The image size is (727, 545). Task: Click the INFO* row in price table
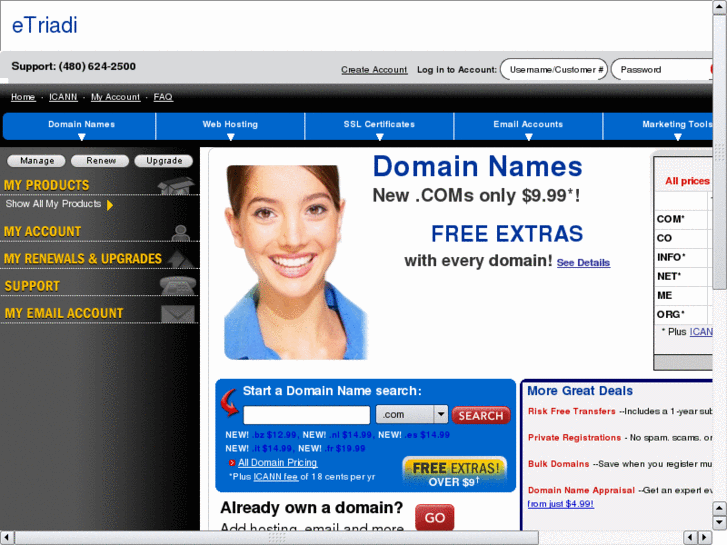point(683,257)
